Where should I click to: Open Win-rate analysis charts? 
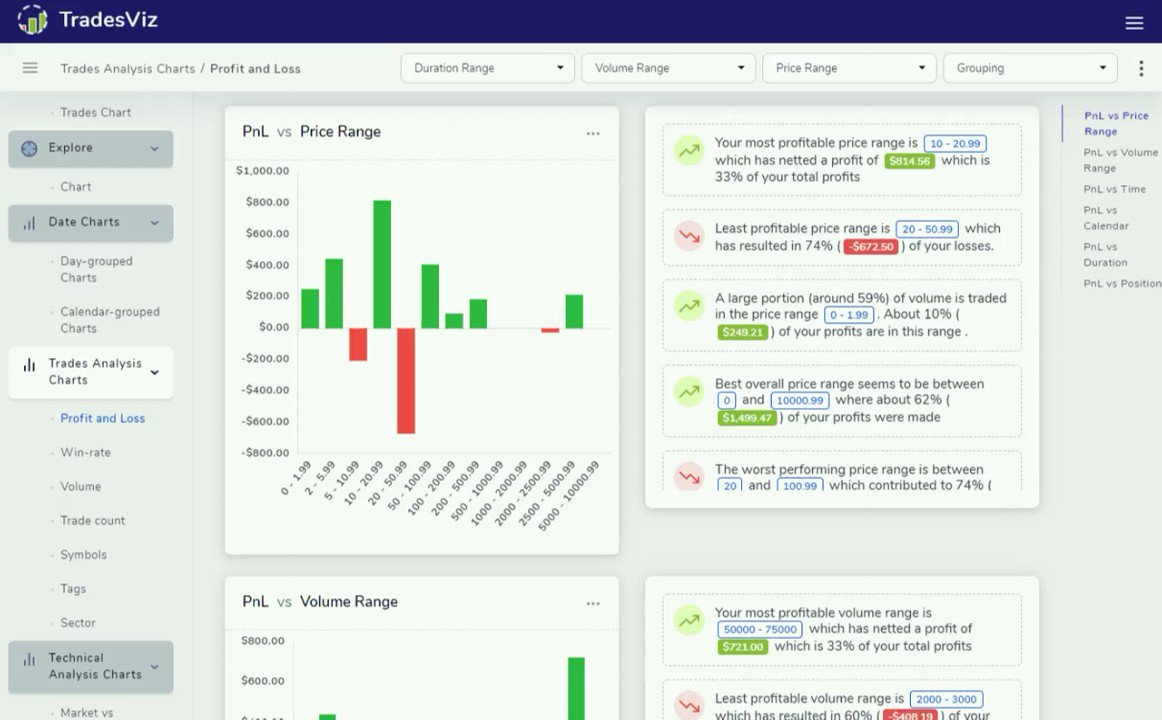[85, 453]
